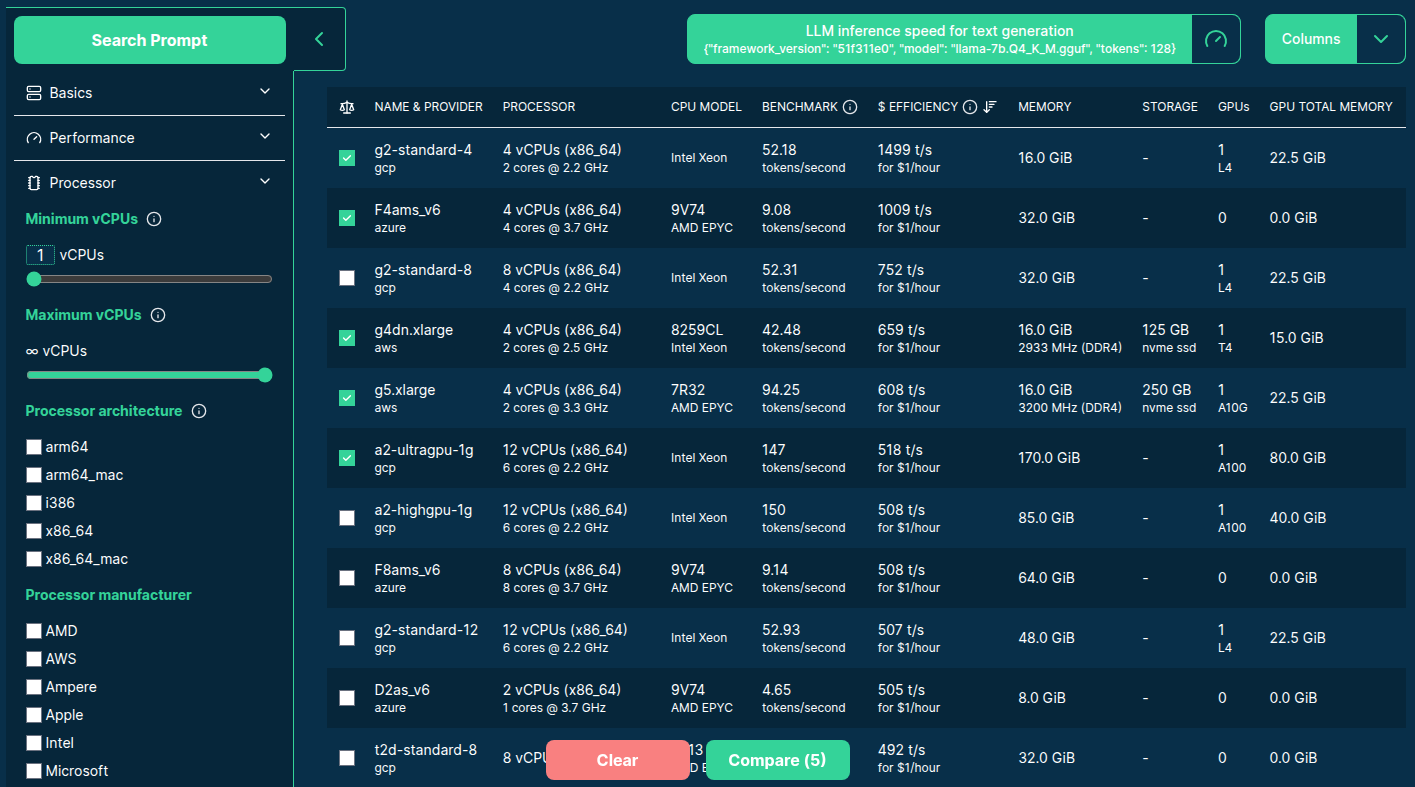The width and height of the screenshot is (1415, 787).
Task: Select the a2-highgpu-1g row checkbox
Action: (x=347, y=518)
